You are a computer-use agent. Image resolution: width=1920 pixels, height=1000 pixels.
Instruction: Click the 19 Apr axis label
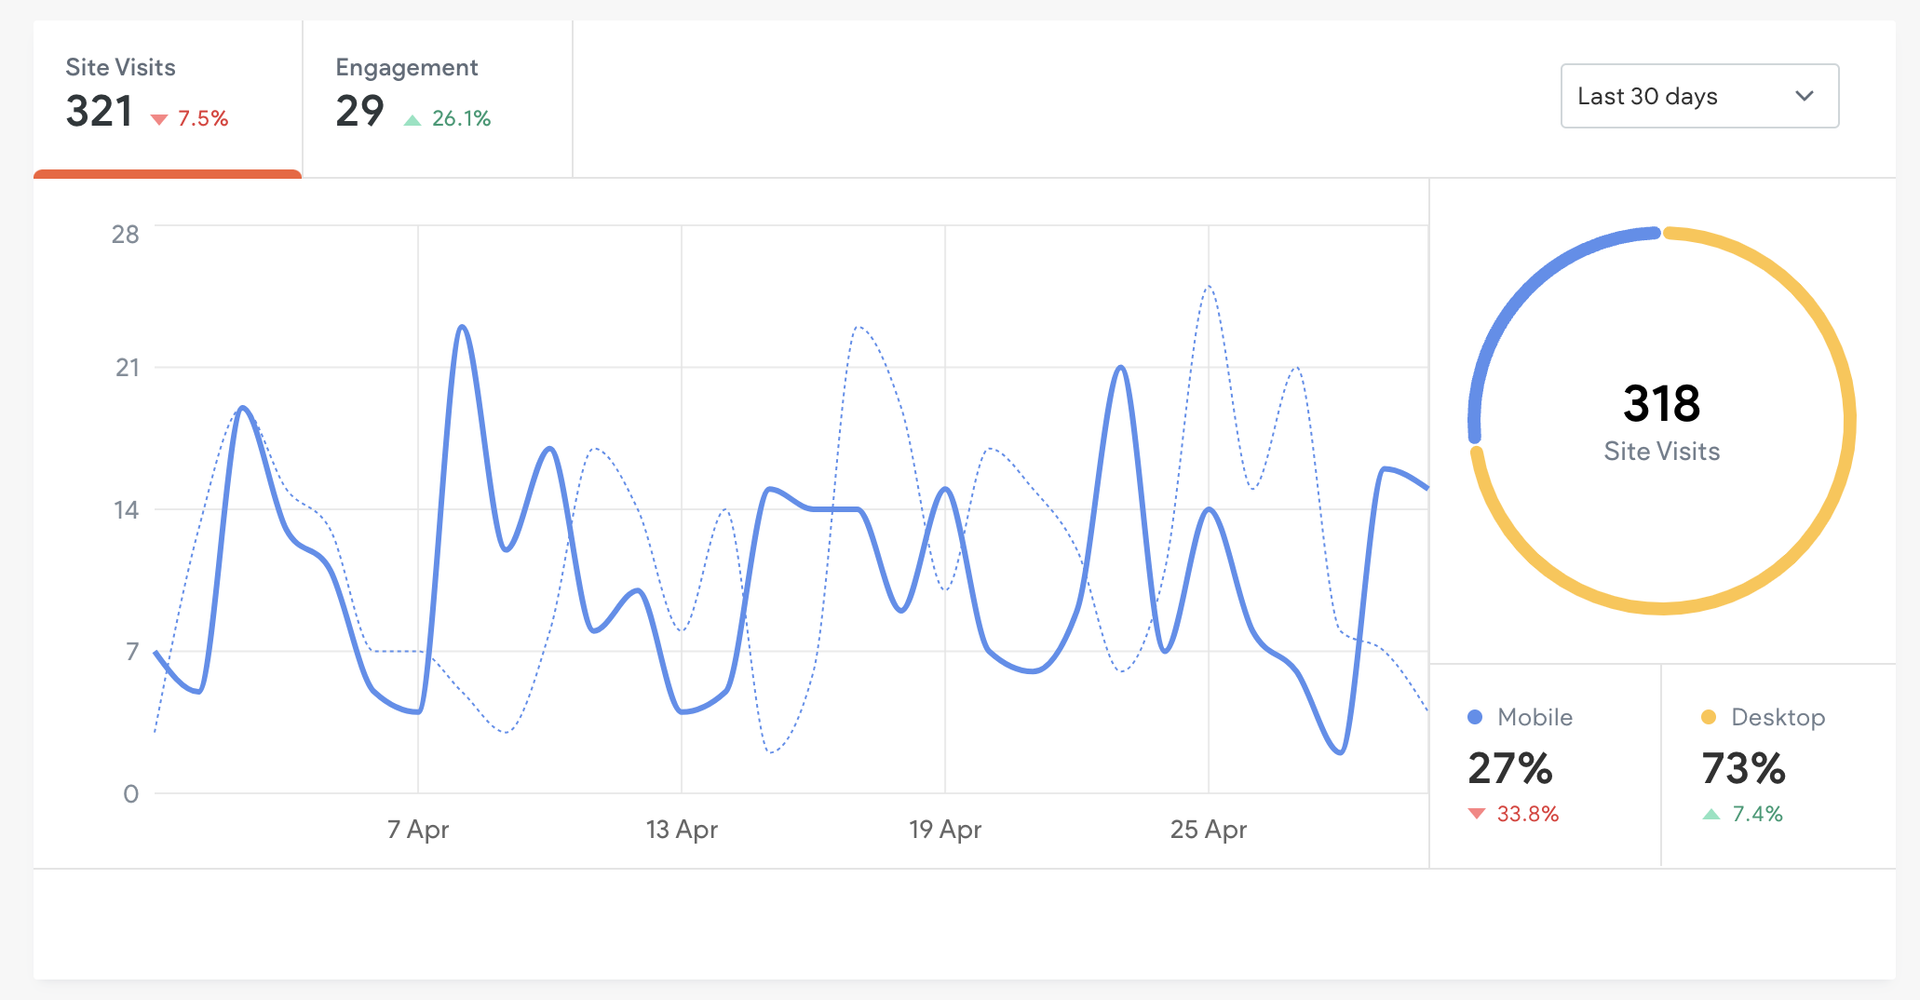tap(945, 829)
